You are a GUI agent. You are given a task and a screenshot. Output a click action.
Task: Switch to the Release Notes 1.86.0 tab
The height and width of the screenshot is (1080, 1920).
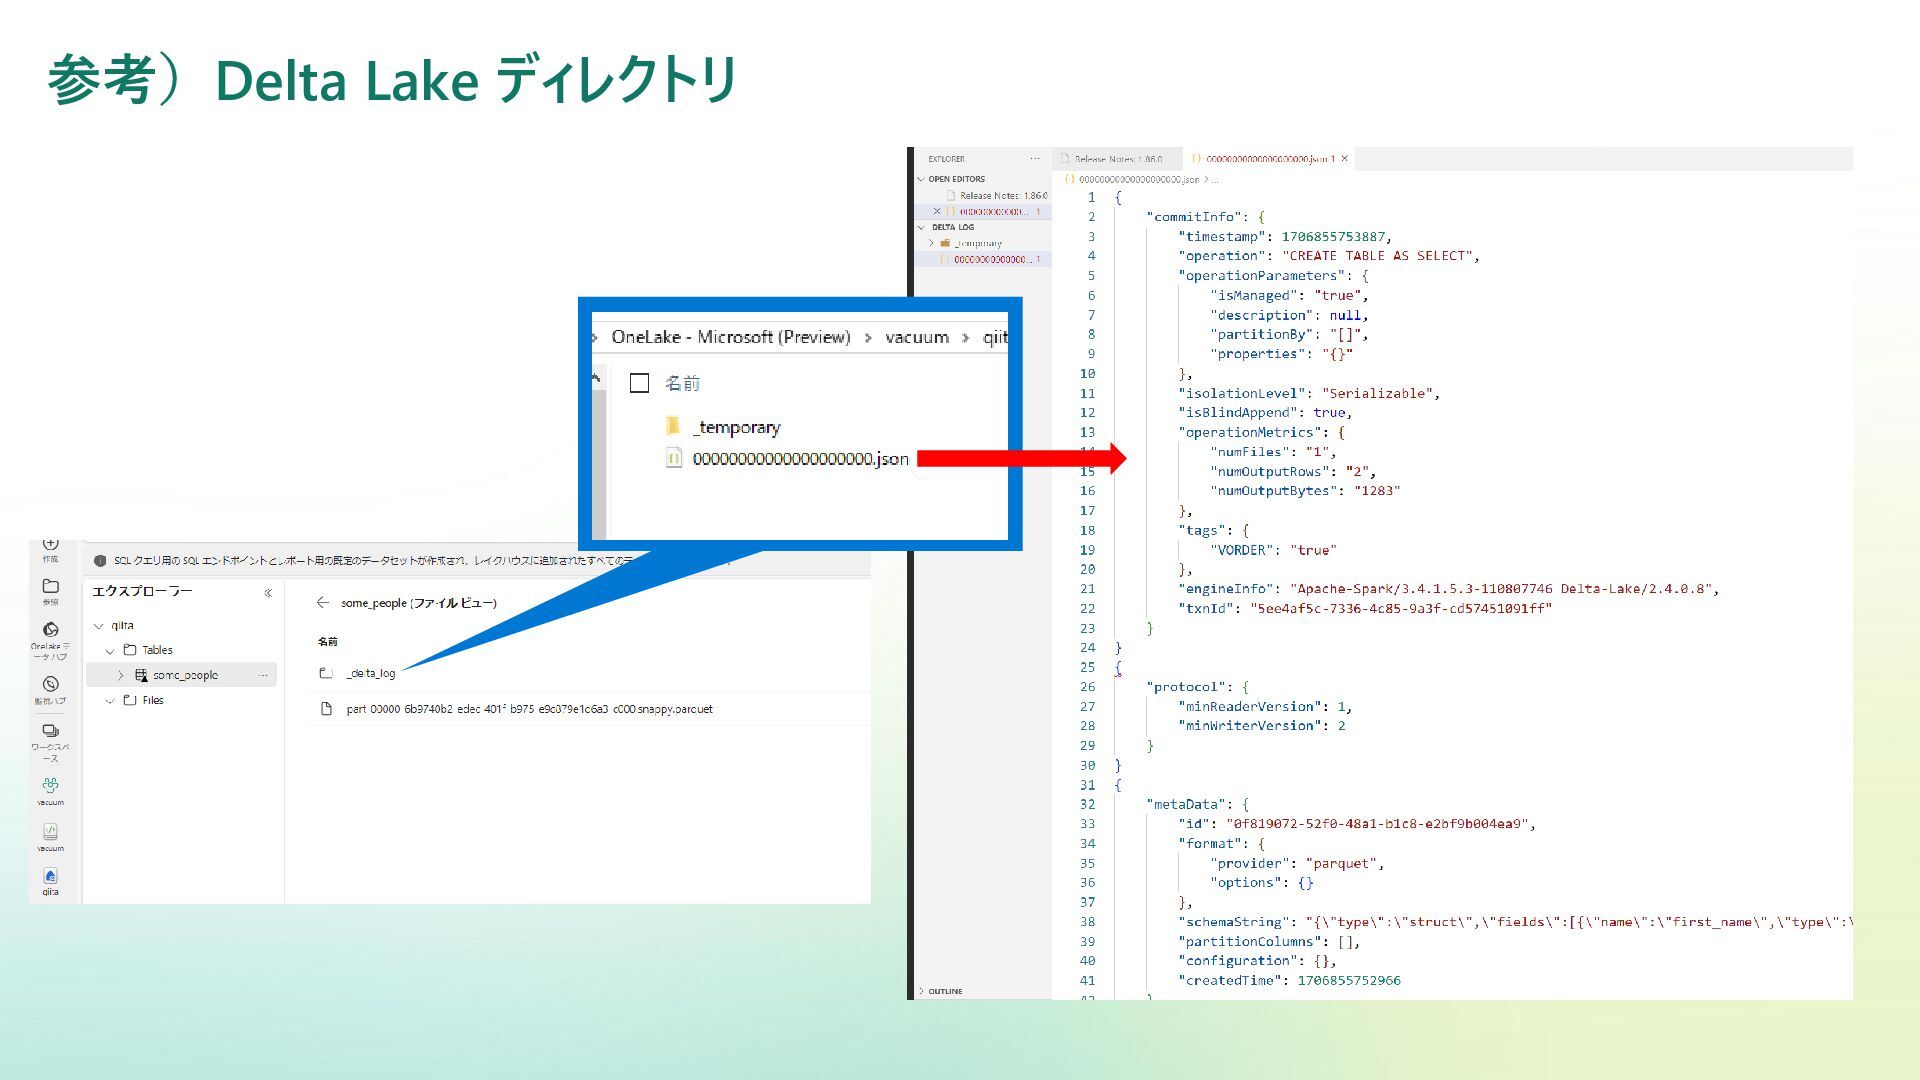[x=1116, y=159]
